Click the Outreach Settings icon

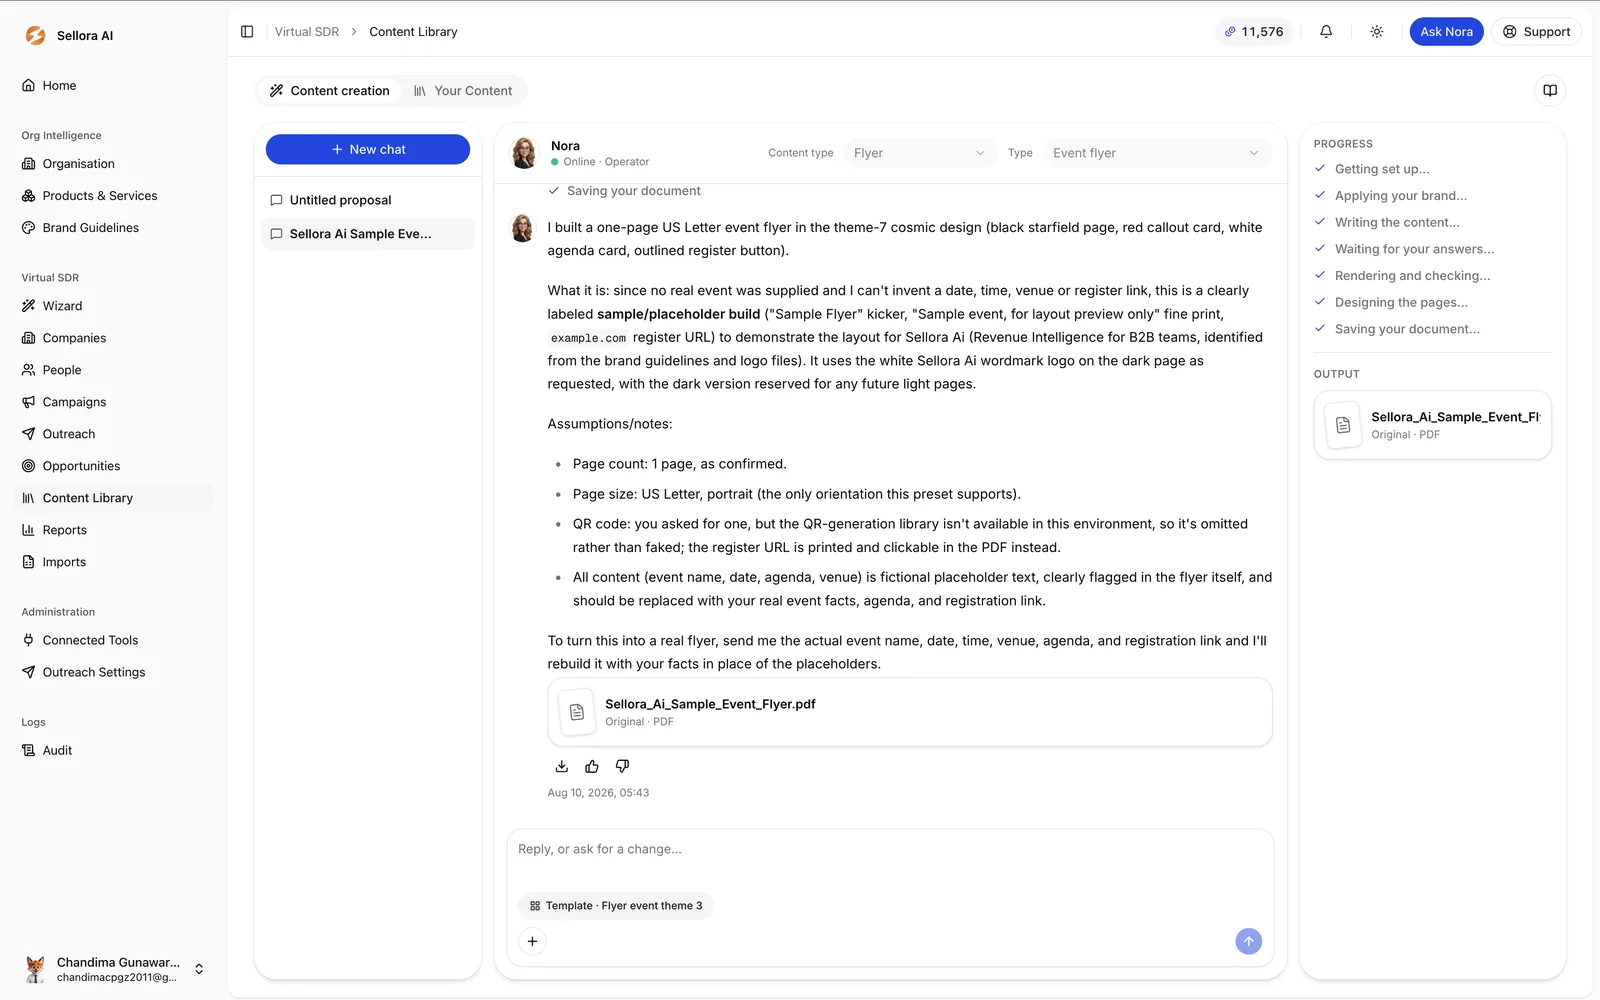[x=29, y=672]
